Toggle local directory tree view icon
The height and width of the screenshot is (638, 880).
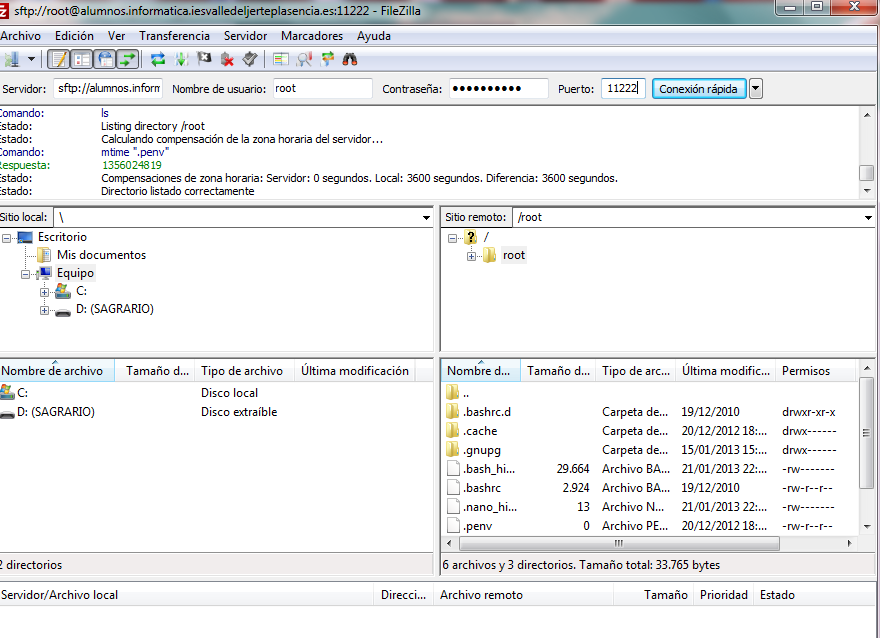81,59
